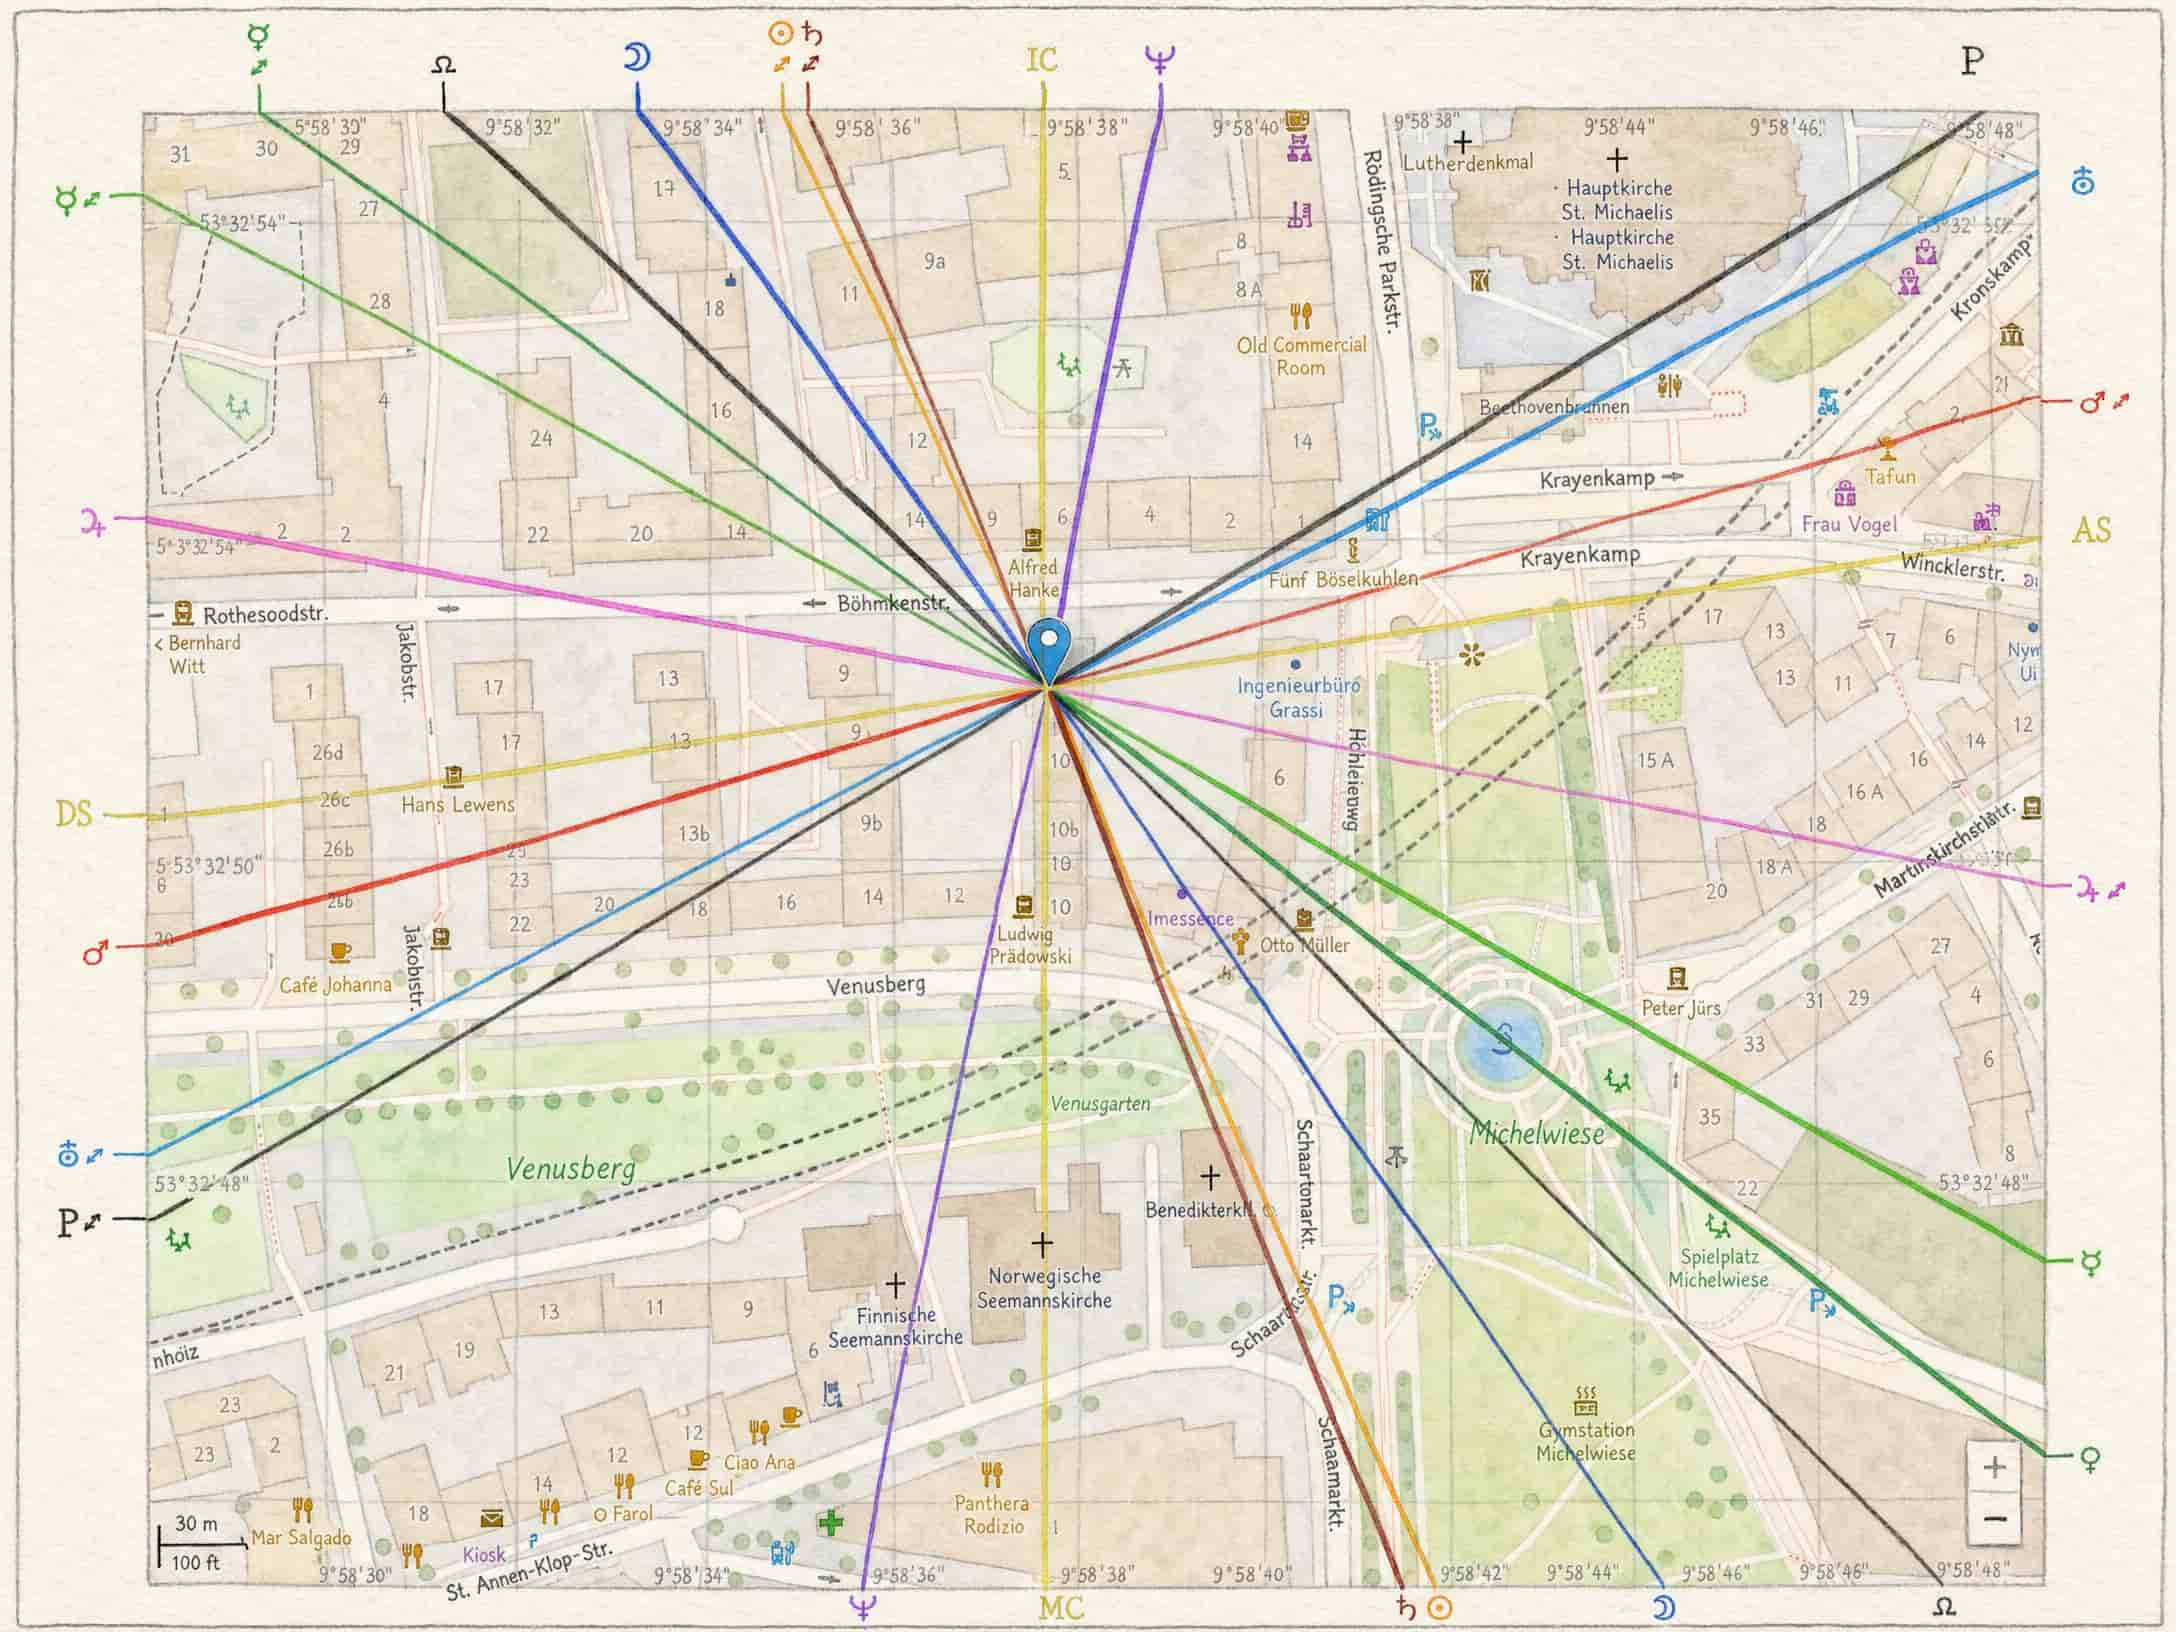Zoom in with the plus button
The height and width of the screenshot is (1632, 2176).
[1995, 1467]
